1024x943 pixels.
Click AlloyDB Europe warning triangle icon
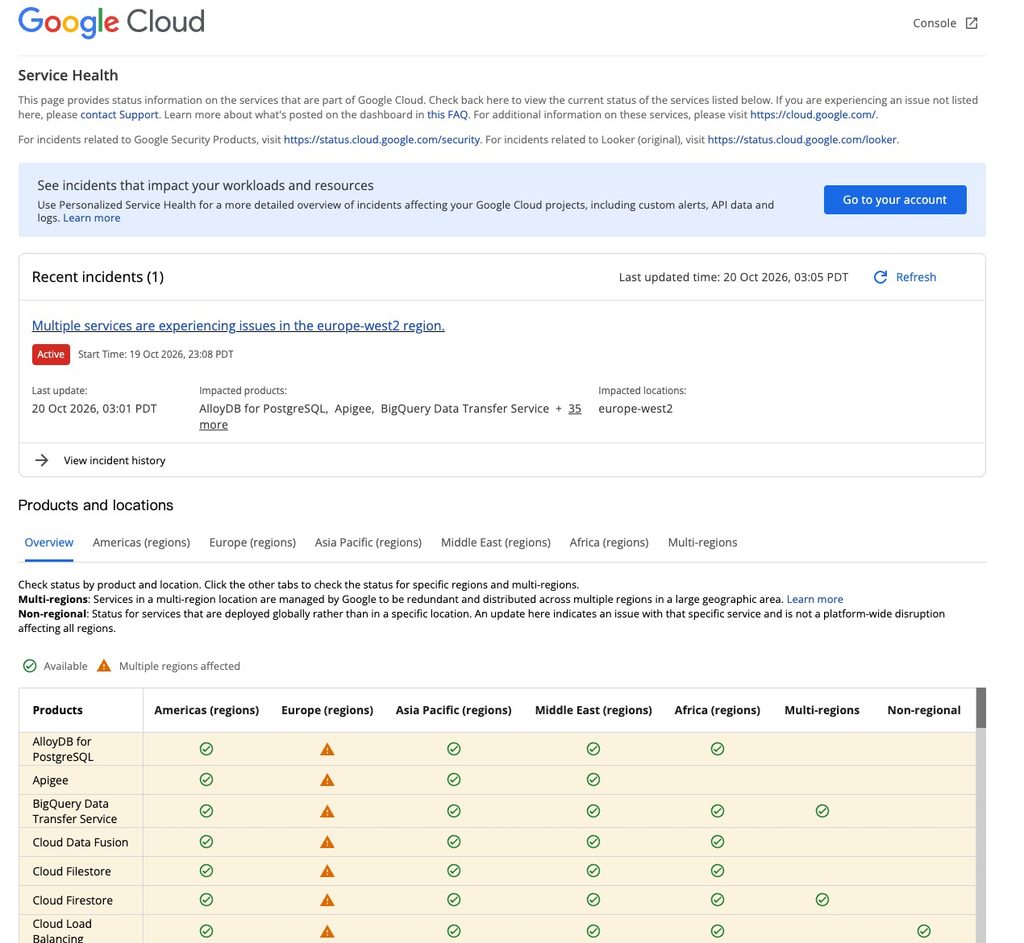(x=327, y=749)
